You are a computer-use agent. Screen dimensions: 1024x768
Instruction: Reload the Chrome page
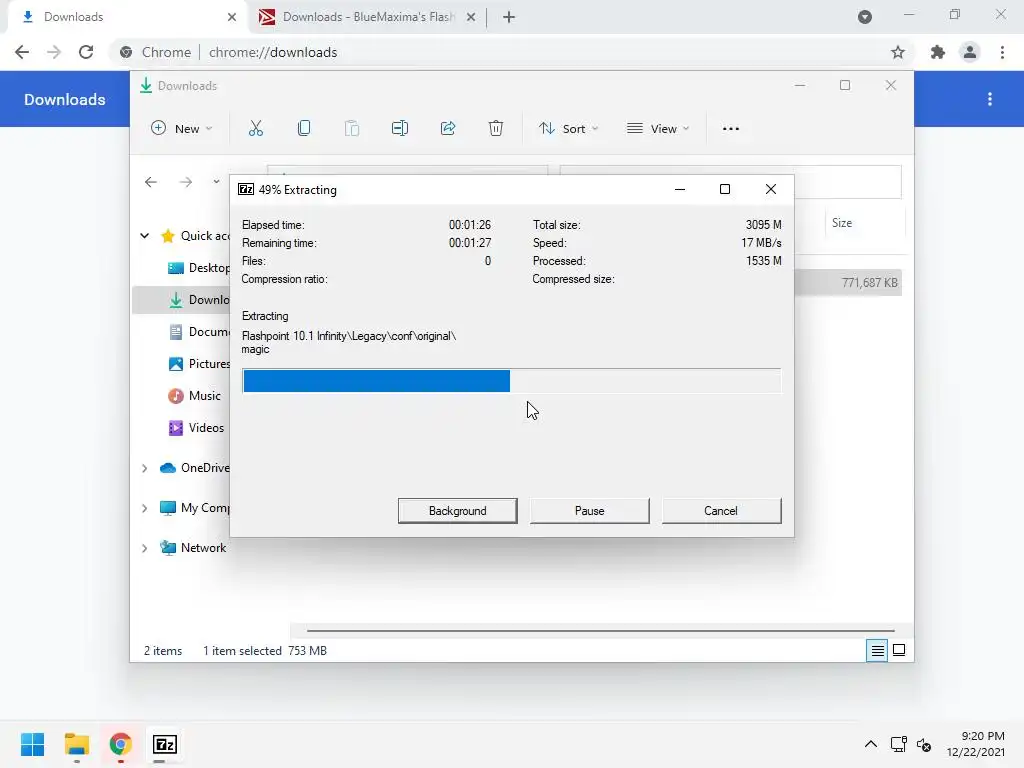(86, 52)
